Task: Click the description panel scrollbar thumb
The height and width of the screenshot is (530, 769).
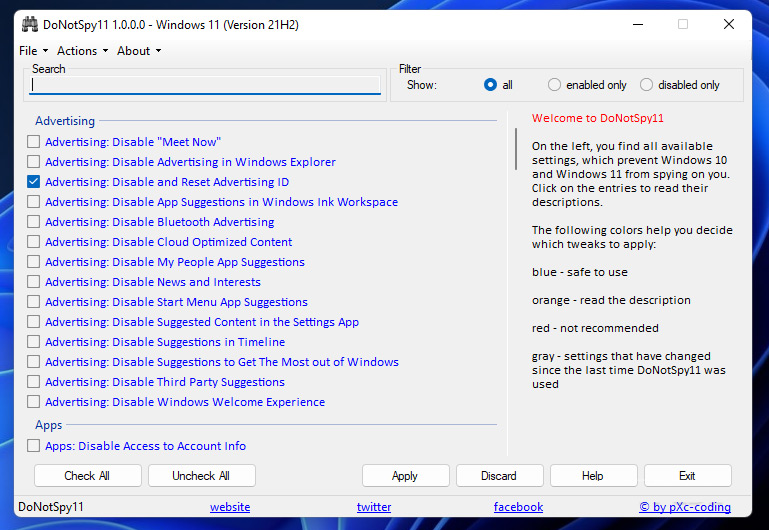Action: pyautogui.click(x=516, y=149)
